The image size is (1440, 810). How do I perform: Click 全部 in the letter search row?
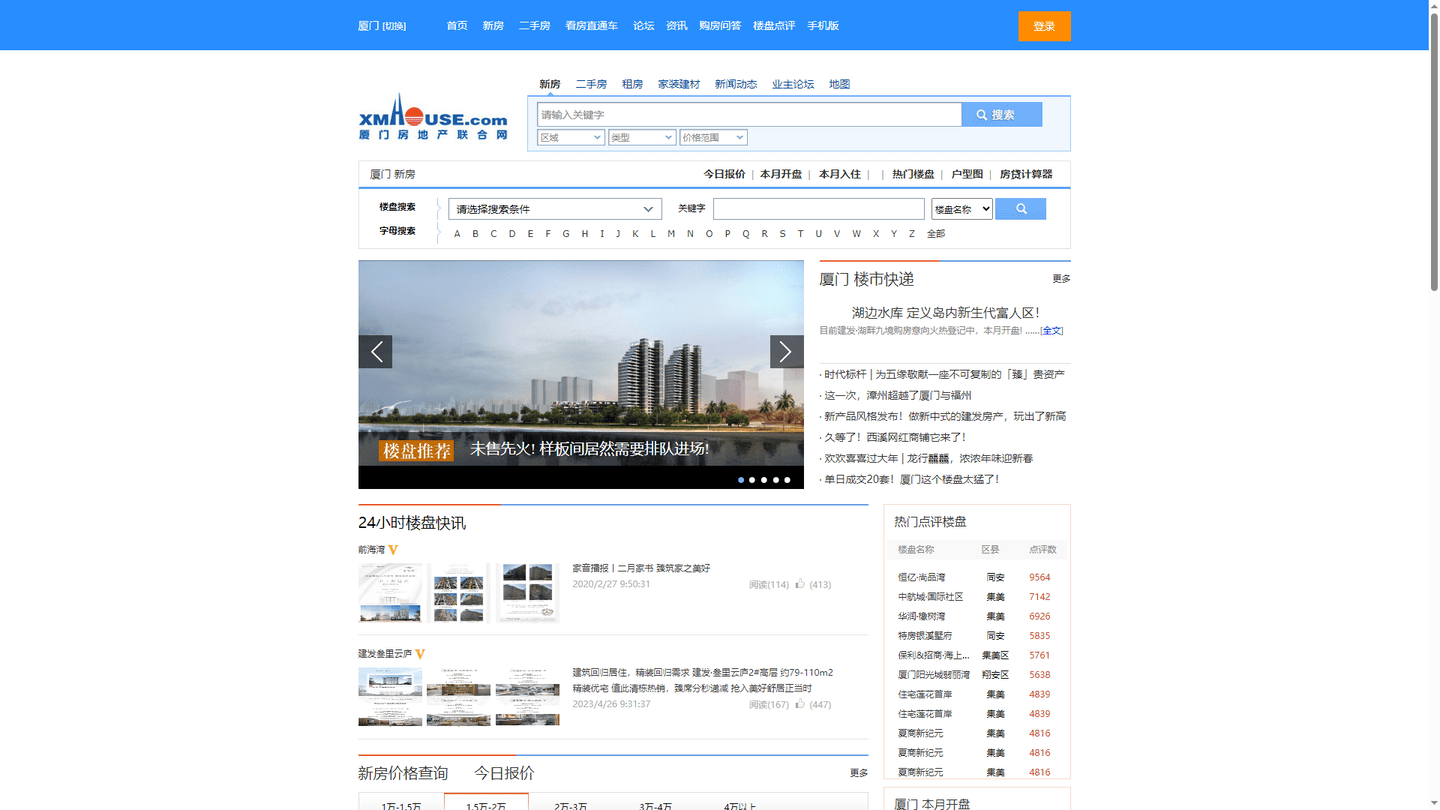pos(936,234)
